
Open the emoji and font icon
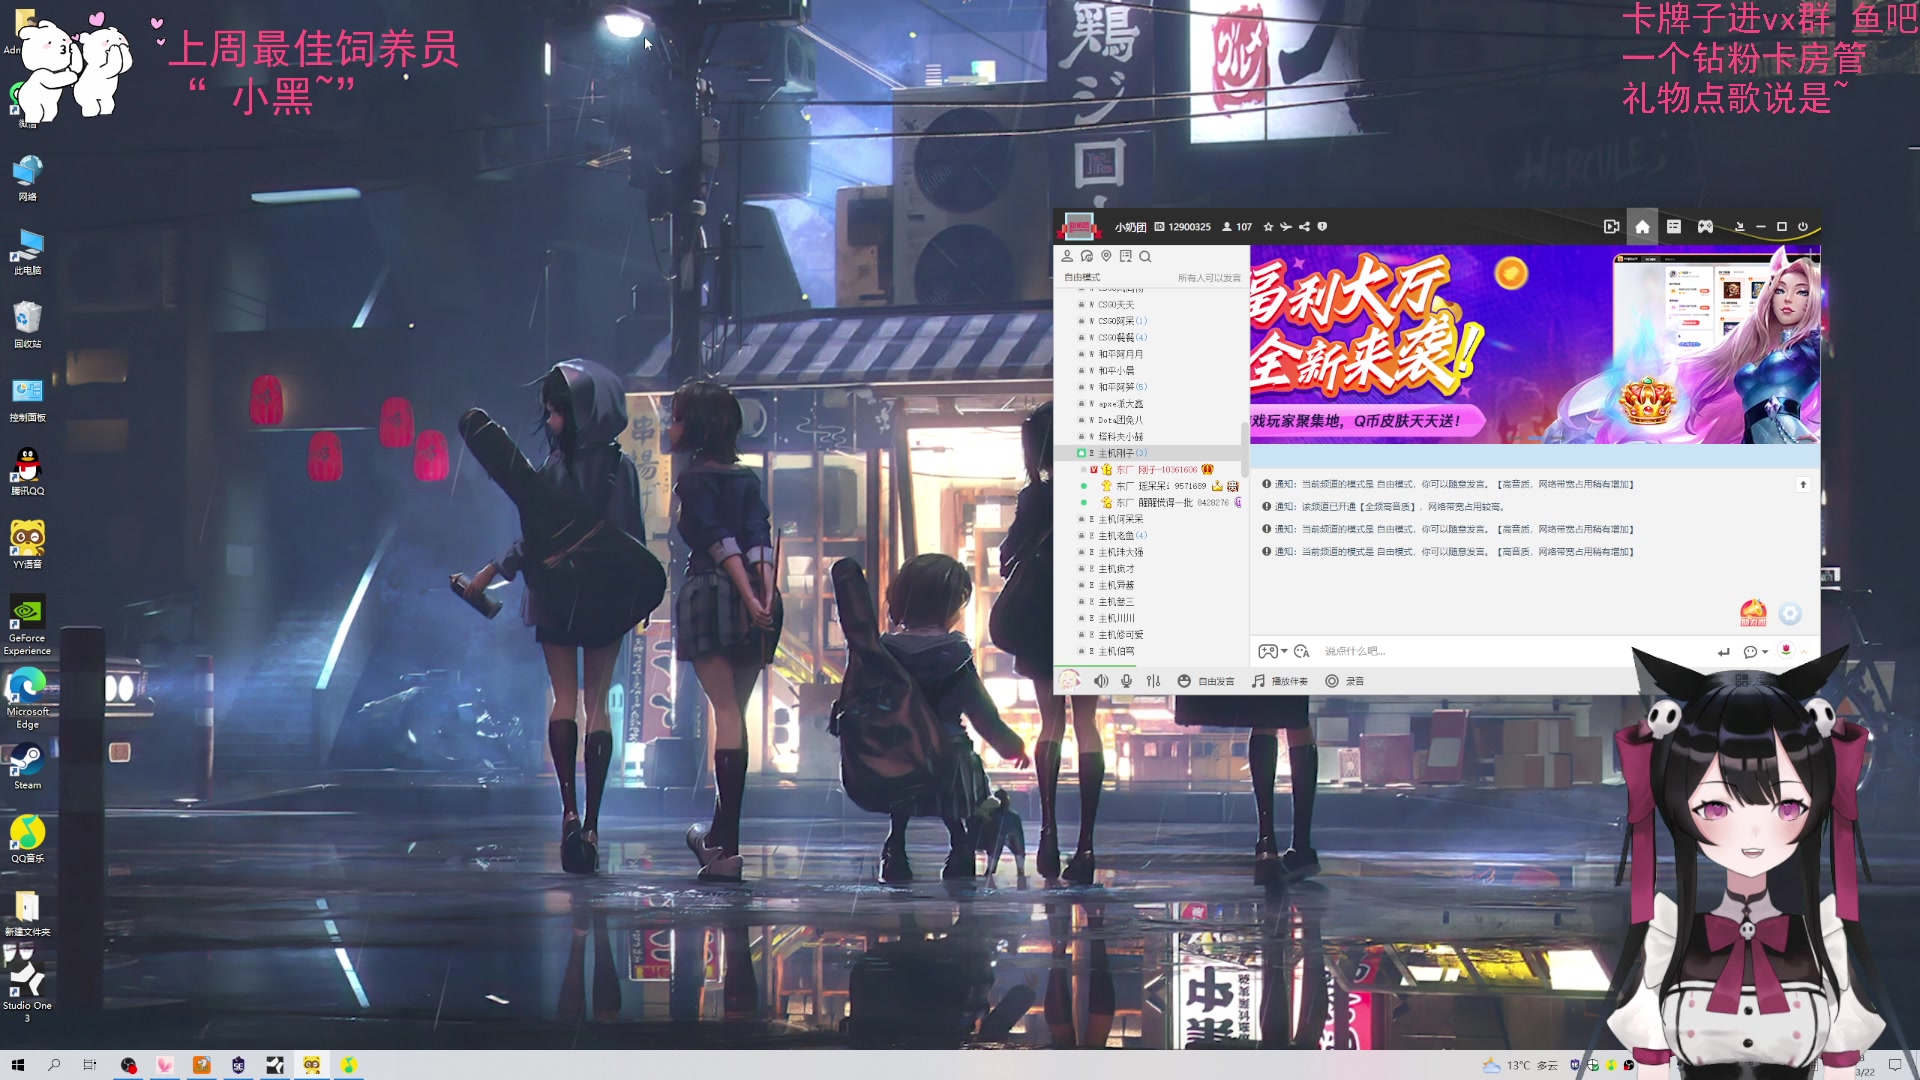pyautogui.click(x=1301, y=651)
